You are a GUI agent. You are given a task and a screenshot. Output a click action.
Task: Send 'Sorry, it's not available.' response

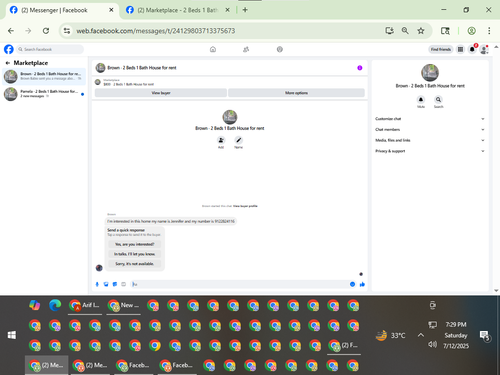coord(135,264)
